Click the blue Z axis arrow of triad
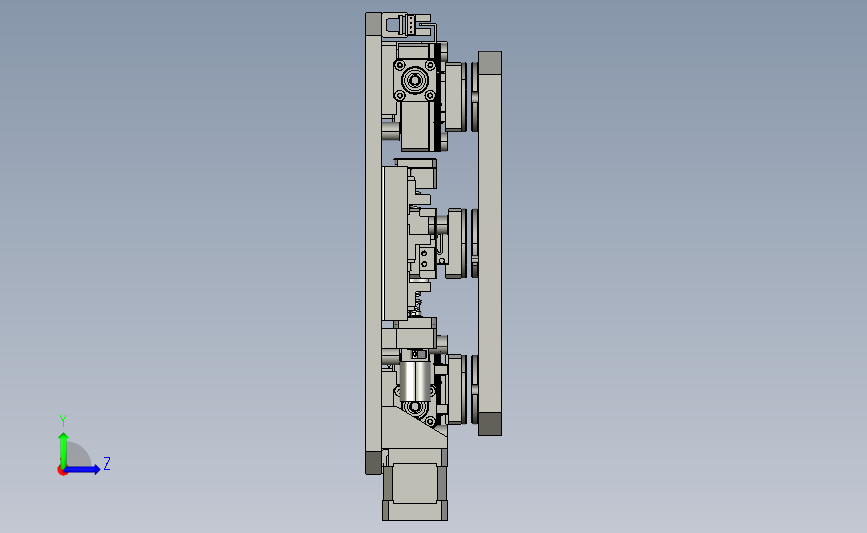This screenshot has height=533, width=867. click(x=81, y=470)
